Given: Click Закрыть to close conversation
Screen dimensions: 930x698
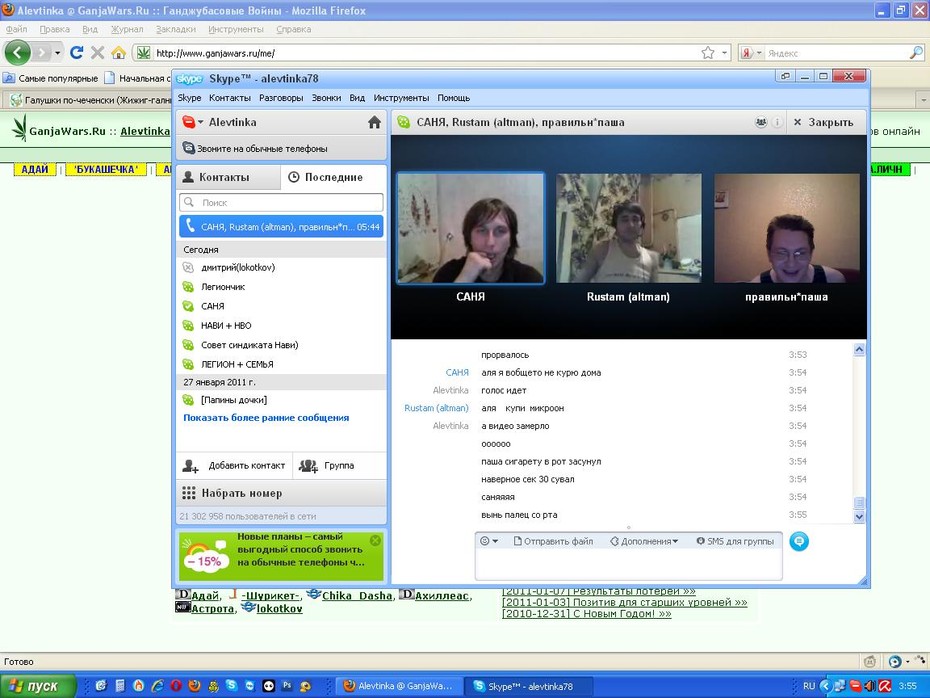Looking at the screenshot, I should [823, 122].
